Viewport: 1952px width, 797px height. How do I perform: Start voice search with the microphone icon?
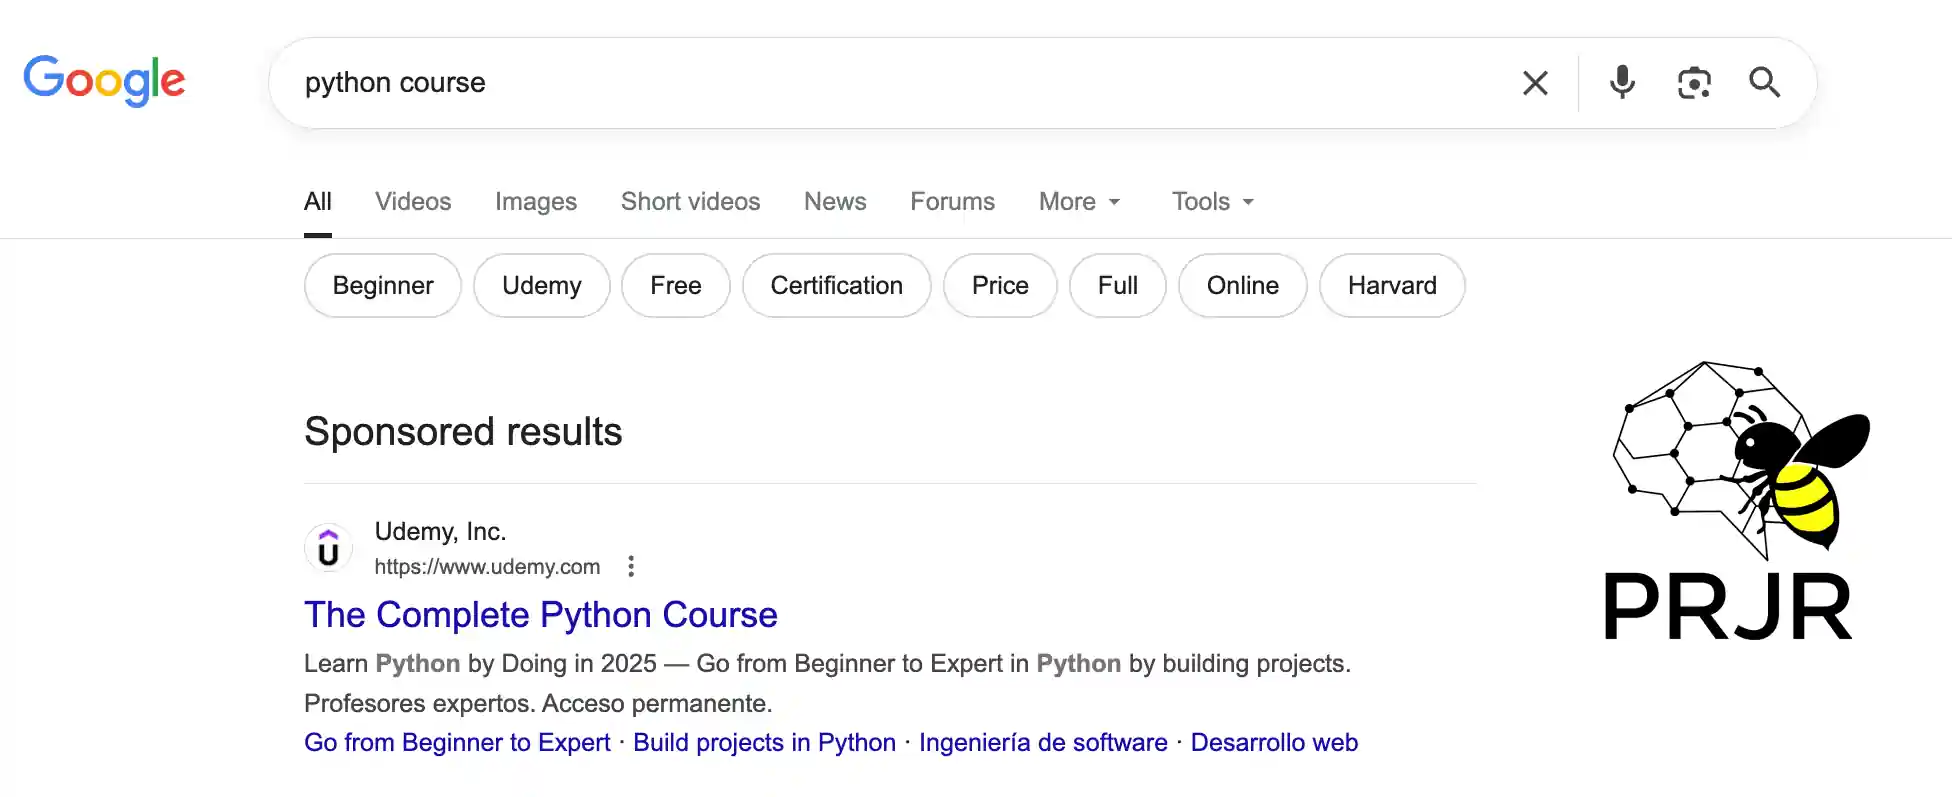coord(1622,82)
